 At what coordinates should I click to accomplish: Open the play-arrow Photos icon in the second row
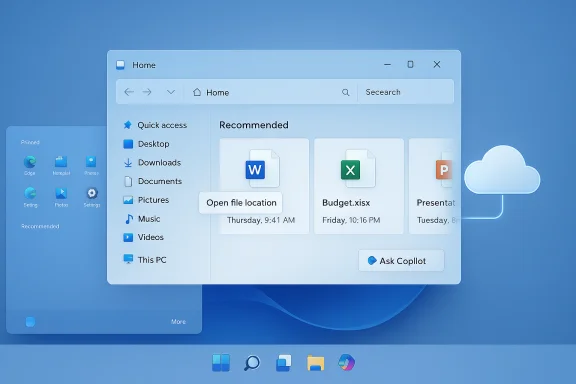click(61, 193)
